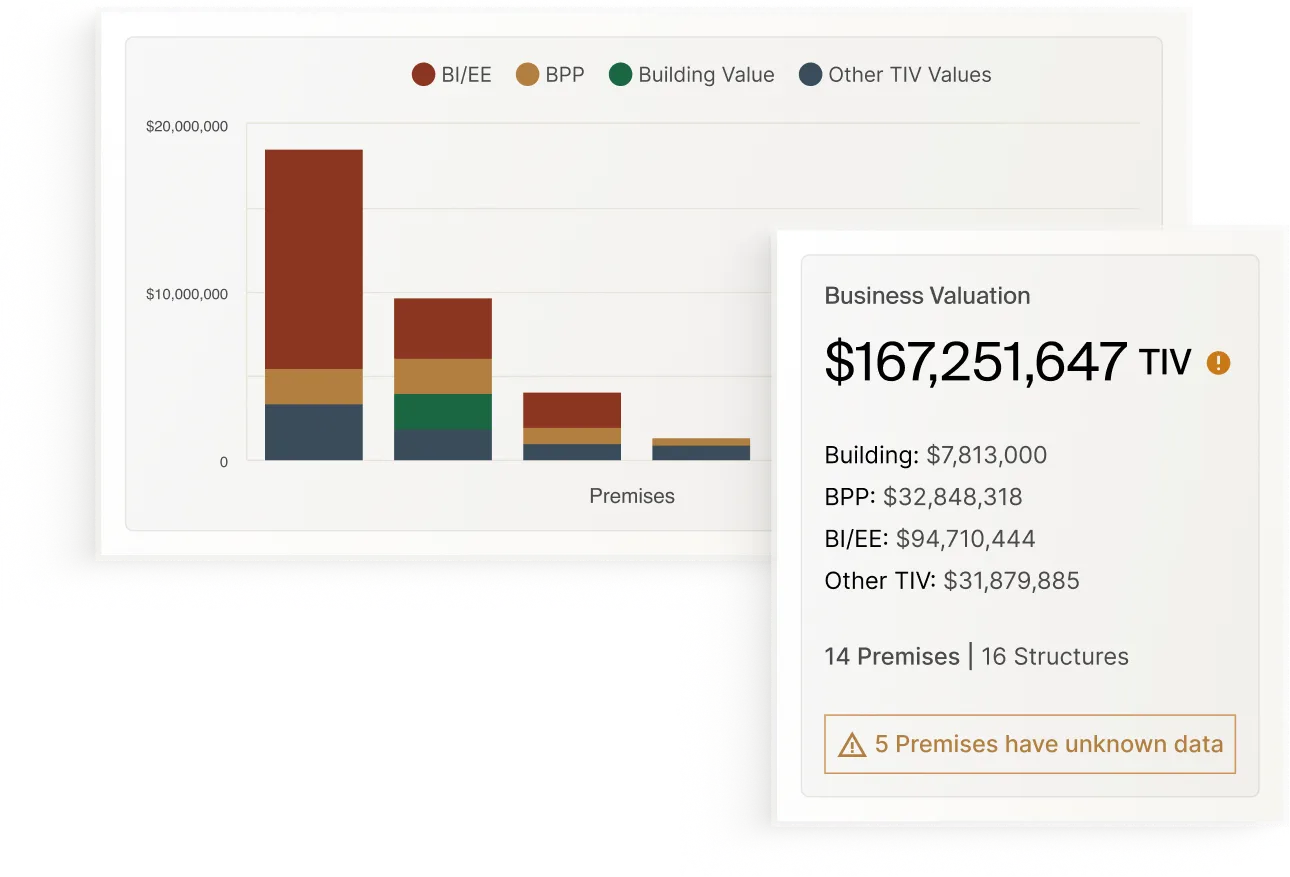The height and width of the screenshot is (877, 1290).
Task: Toggle the Building Value legend series
Action: [692, 74]
